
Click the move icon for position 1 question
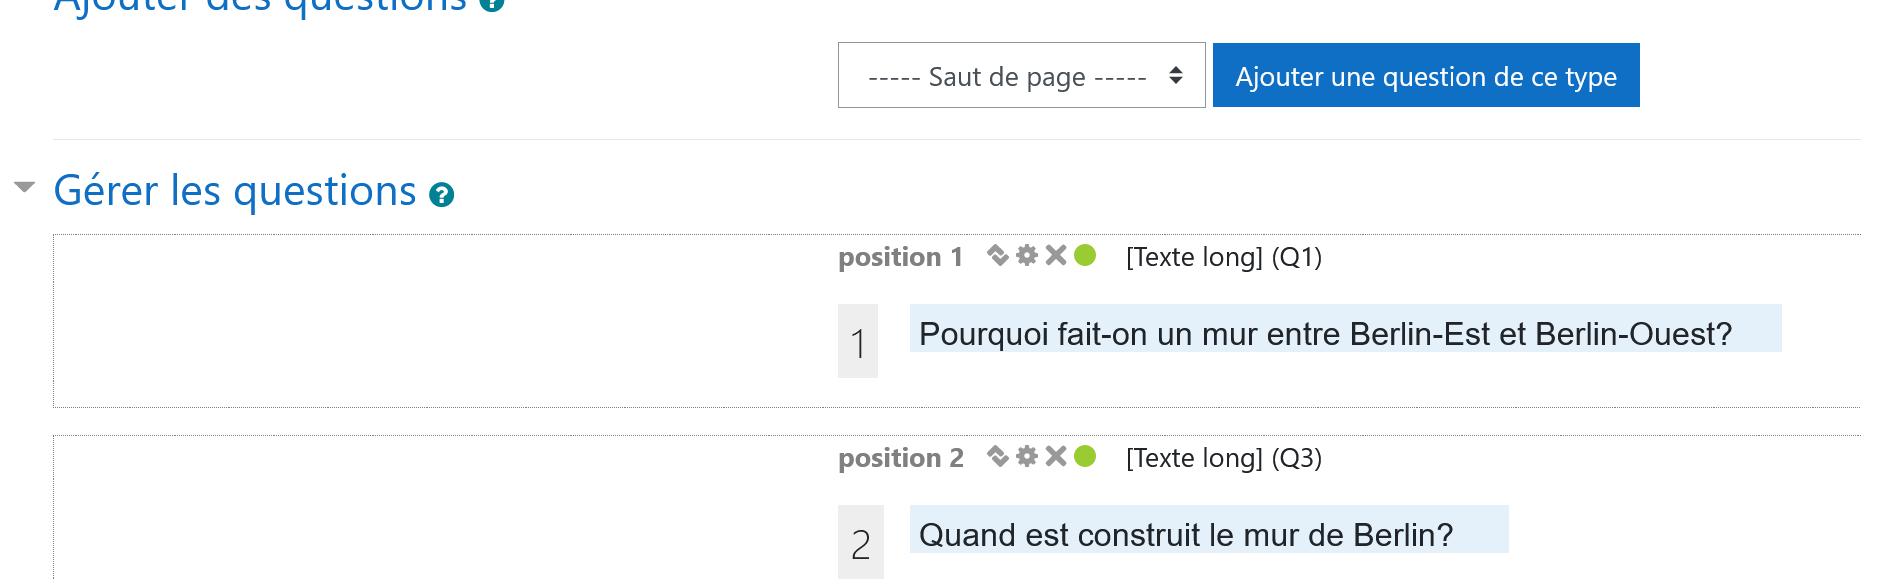click(x=997, y=256)
